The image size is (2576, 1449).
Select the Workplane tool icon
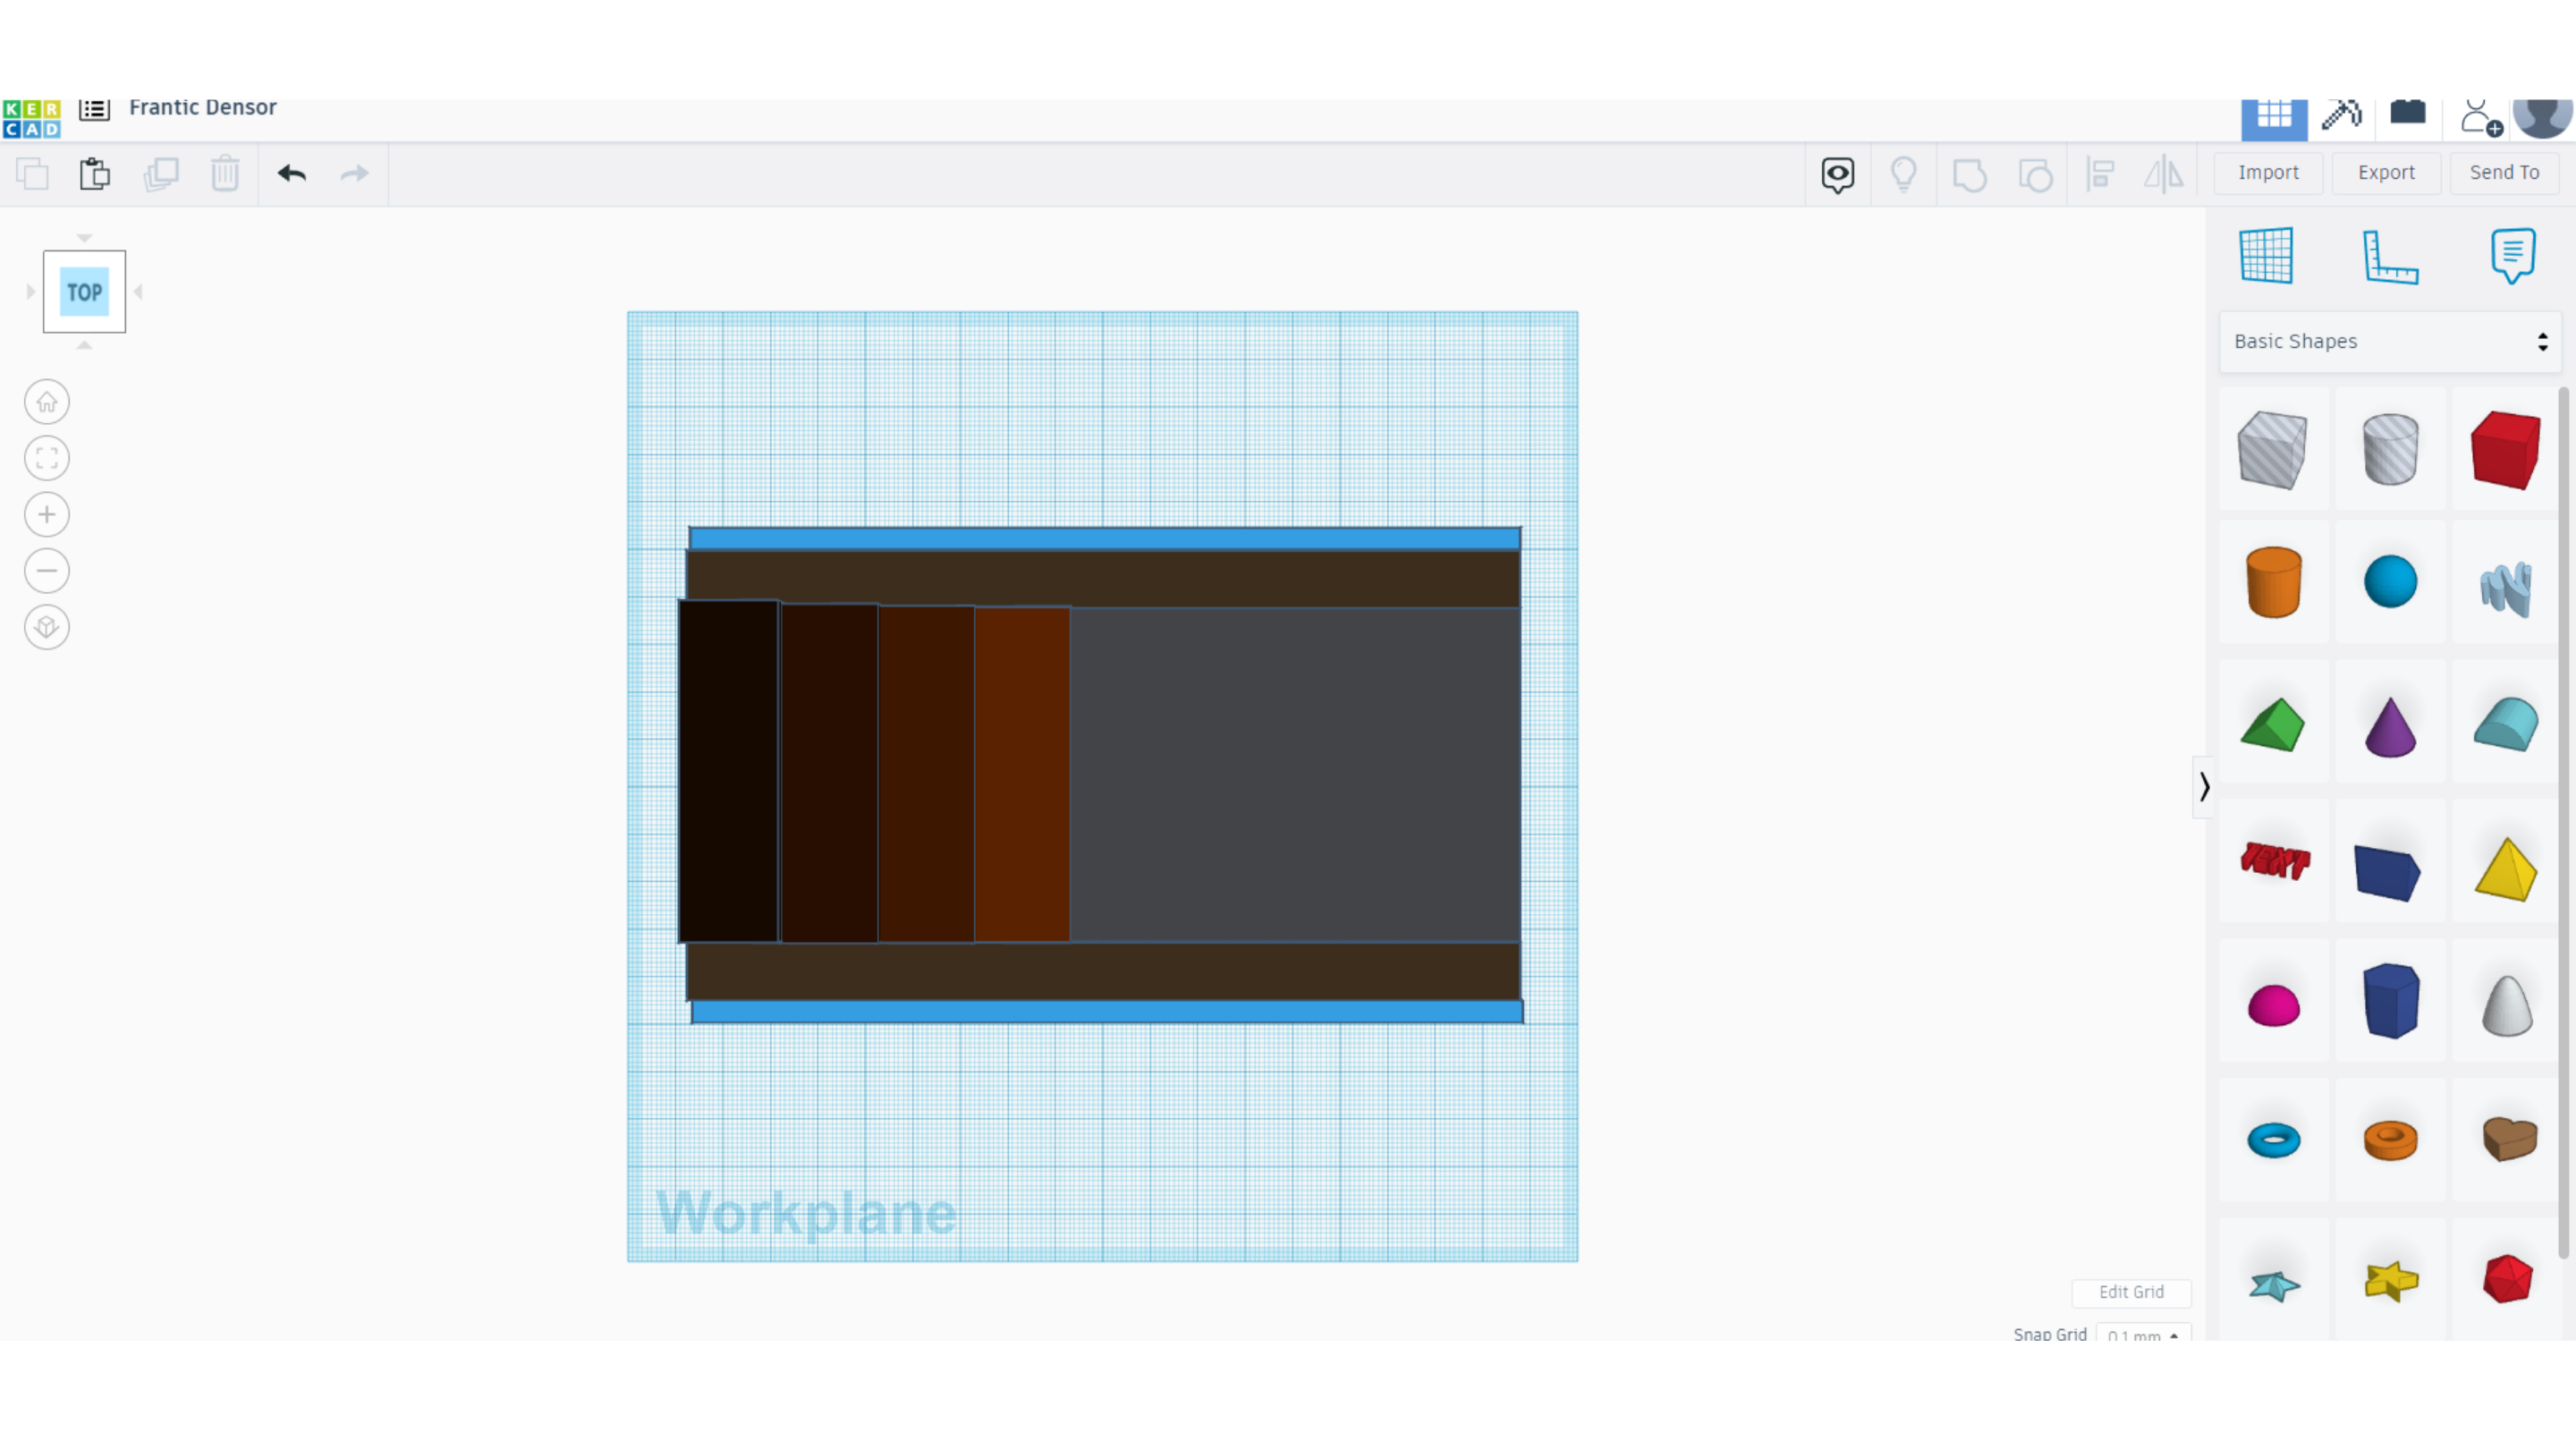(x=2266, y=257)
